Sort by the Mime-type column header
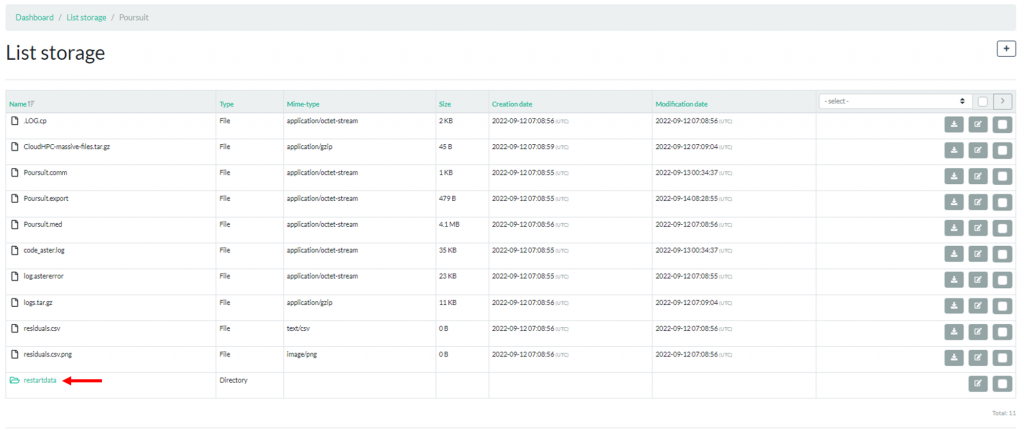The height and width of the screenshot is (430, 1024). [x=303, y=104]
